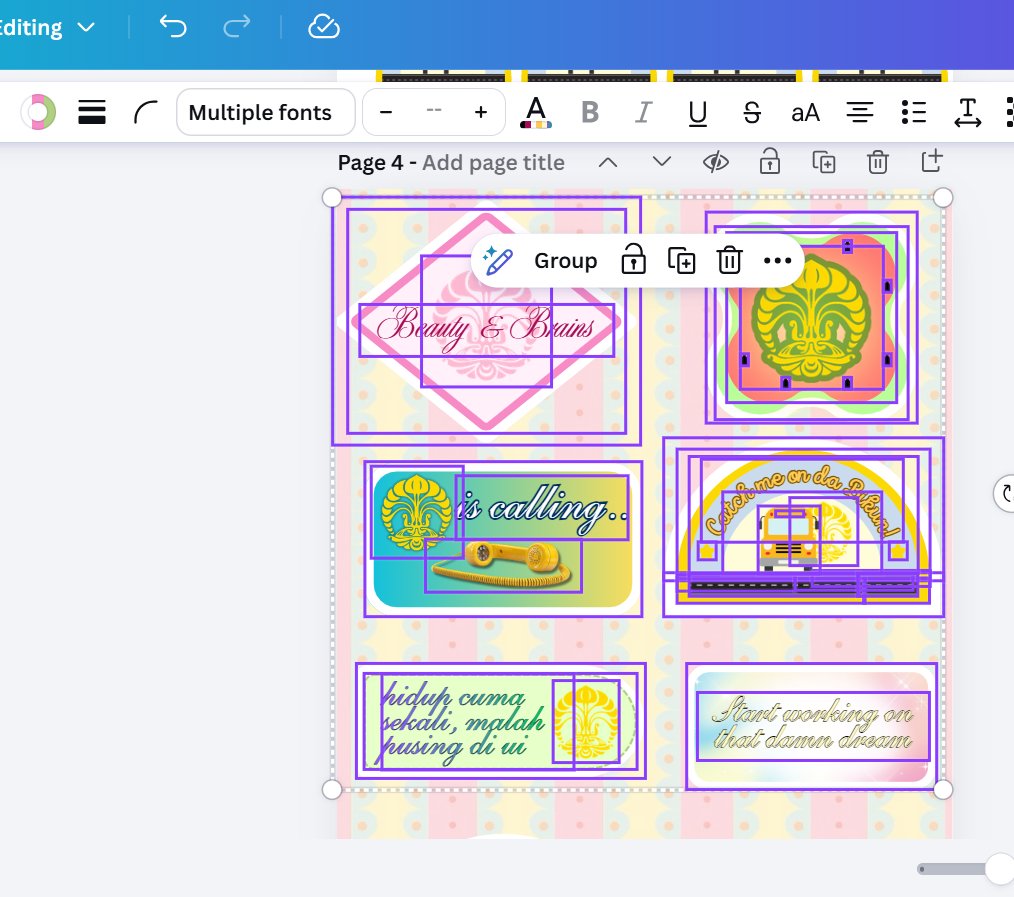Lock Page 4 with page lock icon
Image resolution: width=1014 pixels, height=897 pixels.
pos(770,162)
